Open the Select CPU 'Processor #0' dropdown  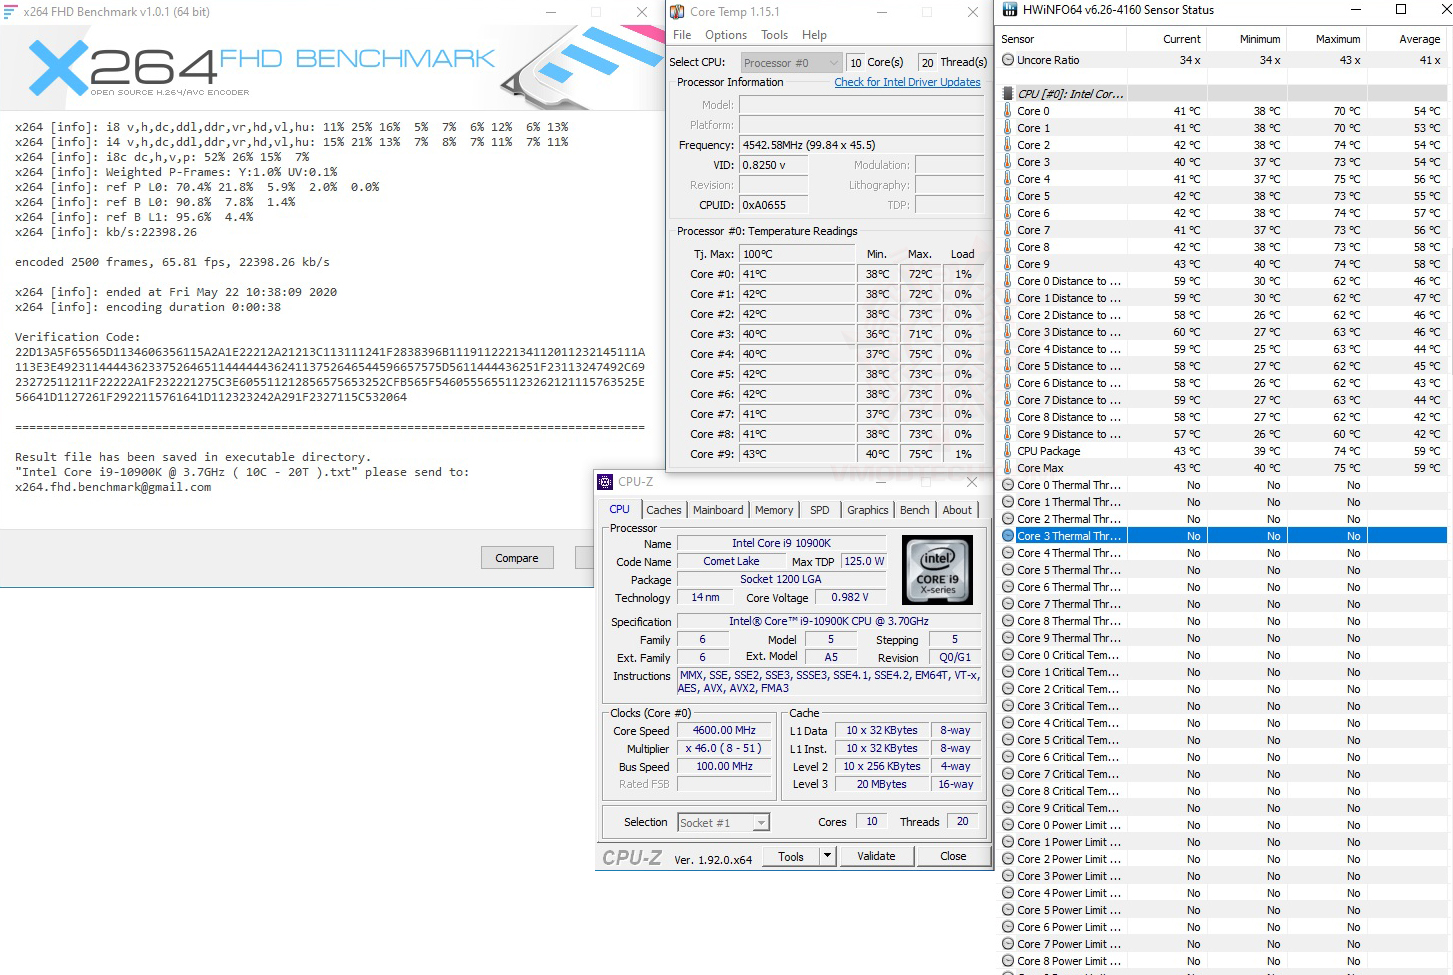(x=790, y=62)
